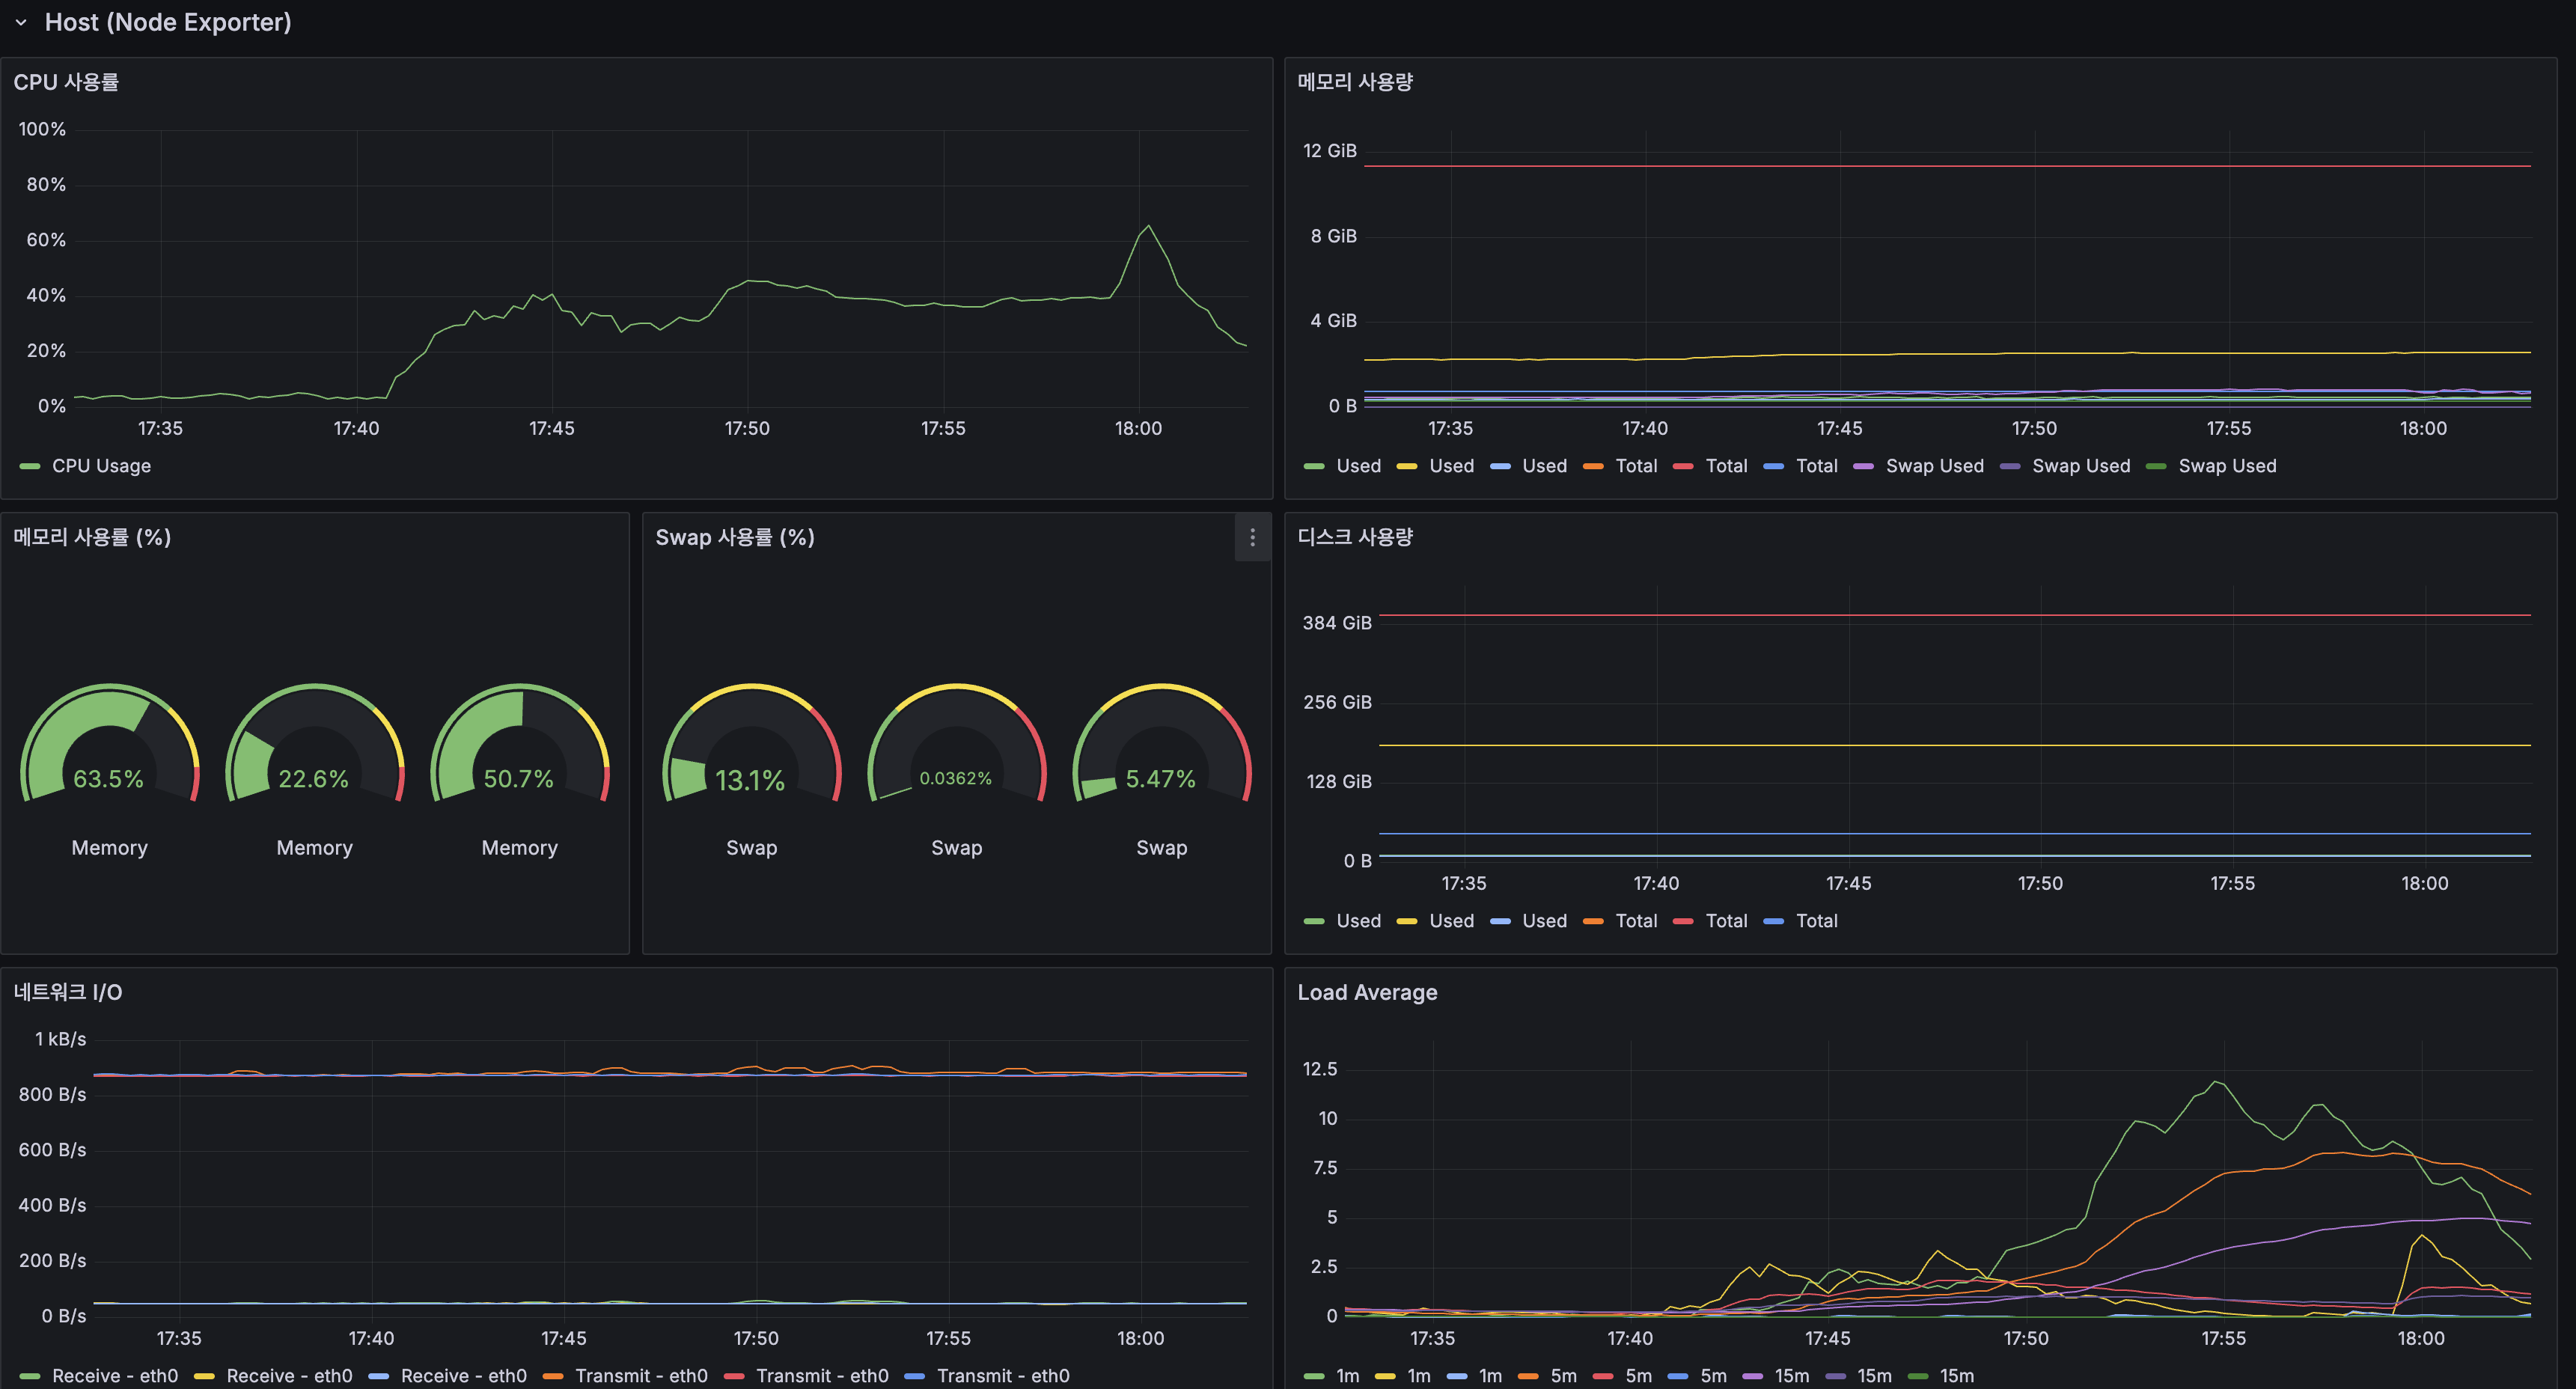Click orange 5m marker in Load Average legend
This screenshot has width=2576, height=1389.
tap(1528, 1376)
